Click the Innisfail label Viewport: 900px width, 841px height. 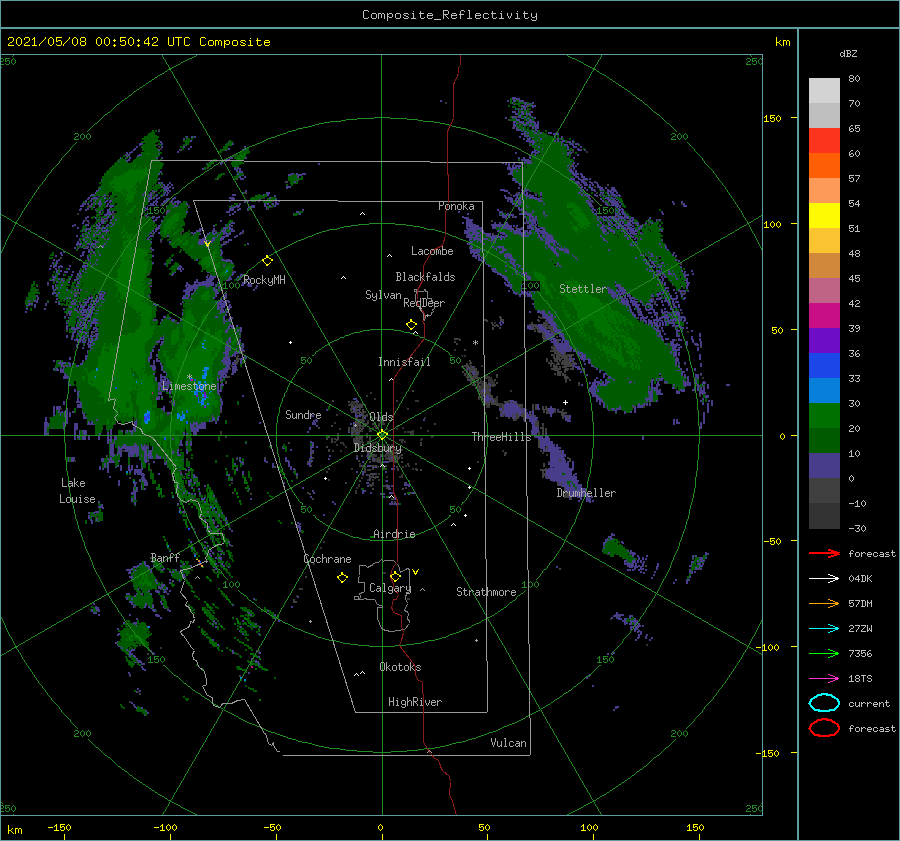(x=404, y=362)
